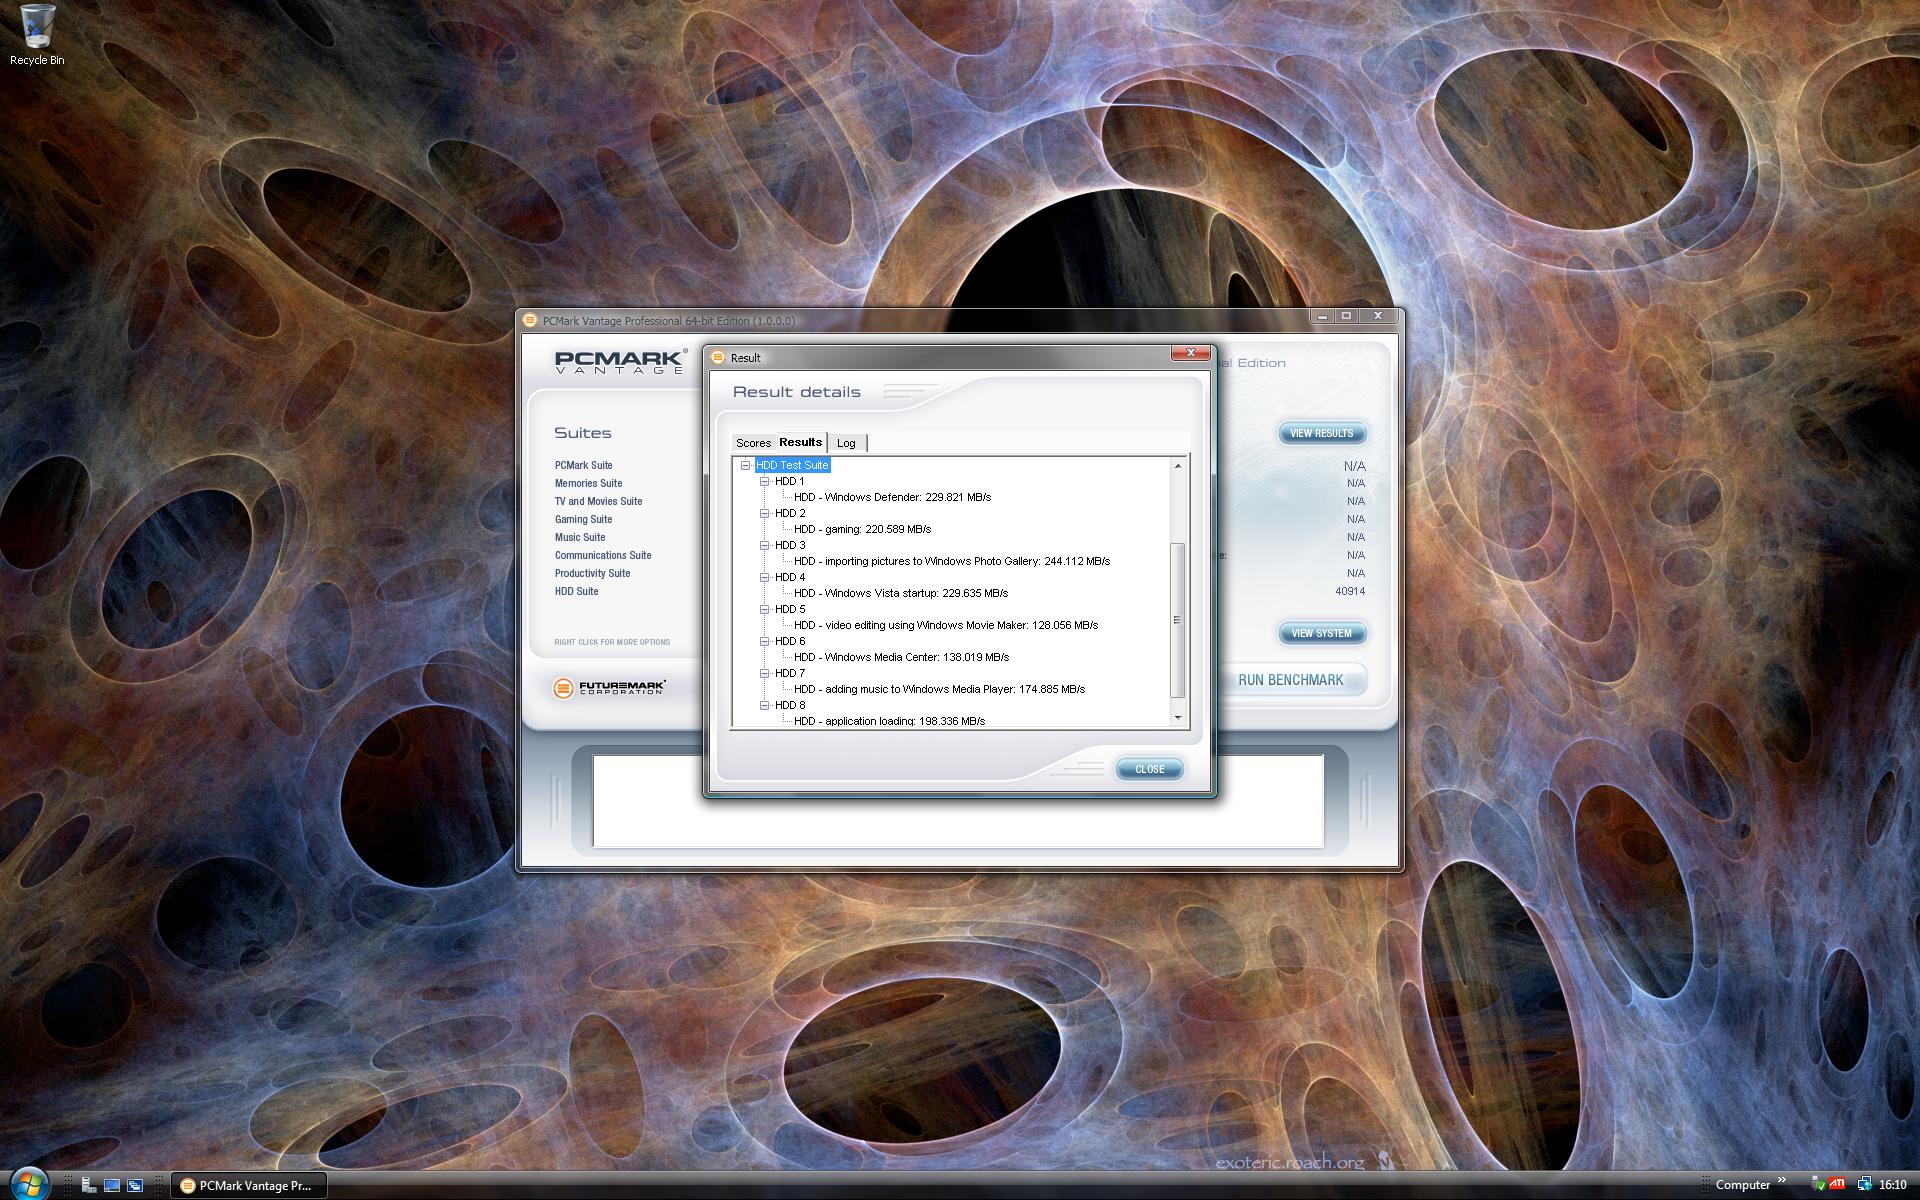The height and width of the screenshot is (1200, 1920).
Task: Collapse the HDD 8 tree node
Action: 764,705
